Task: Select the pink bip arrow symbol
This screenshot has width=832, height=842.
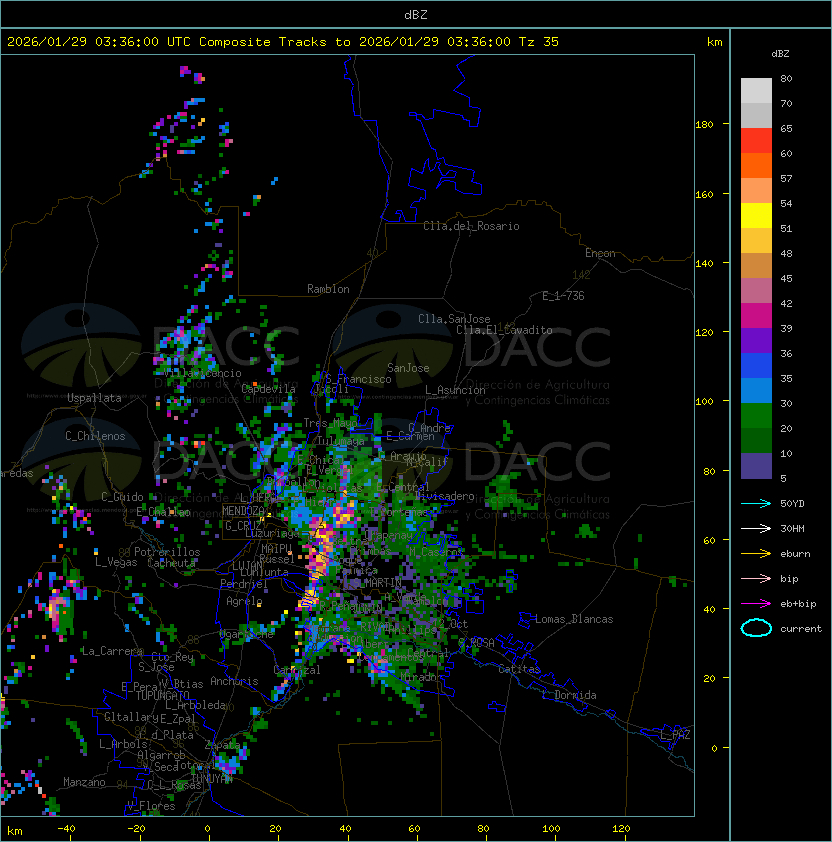Action: [x=756, y=578]
